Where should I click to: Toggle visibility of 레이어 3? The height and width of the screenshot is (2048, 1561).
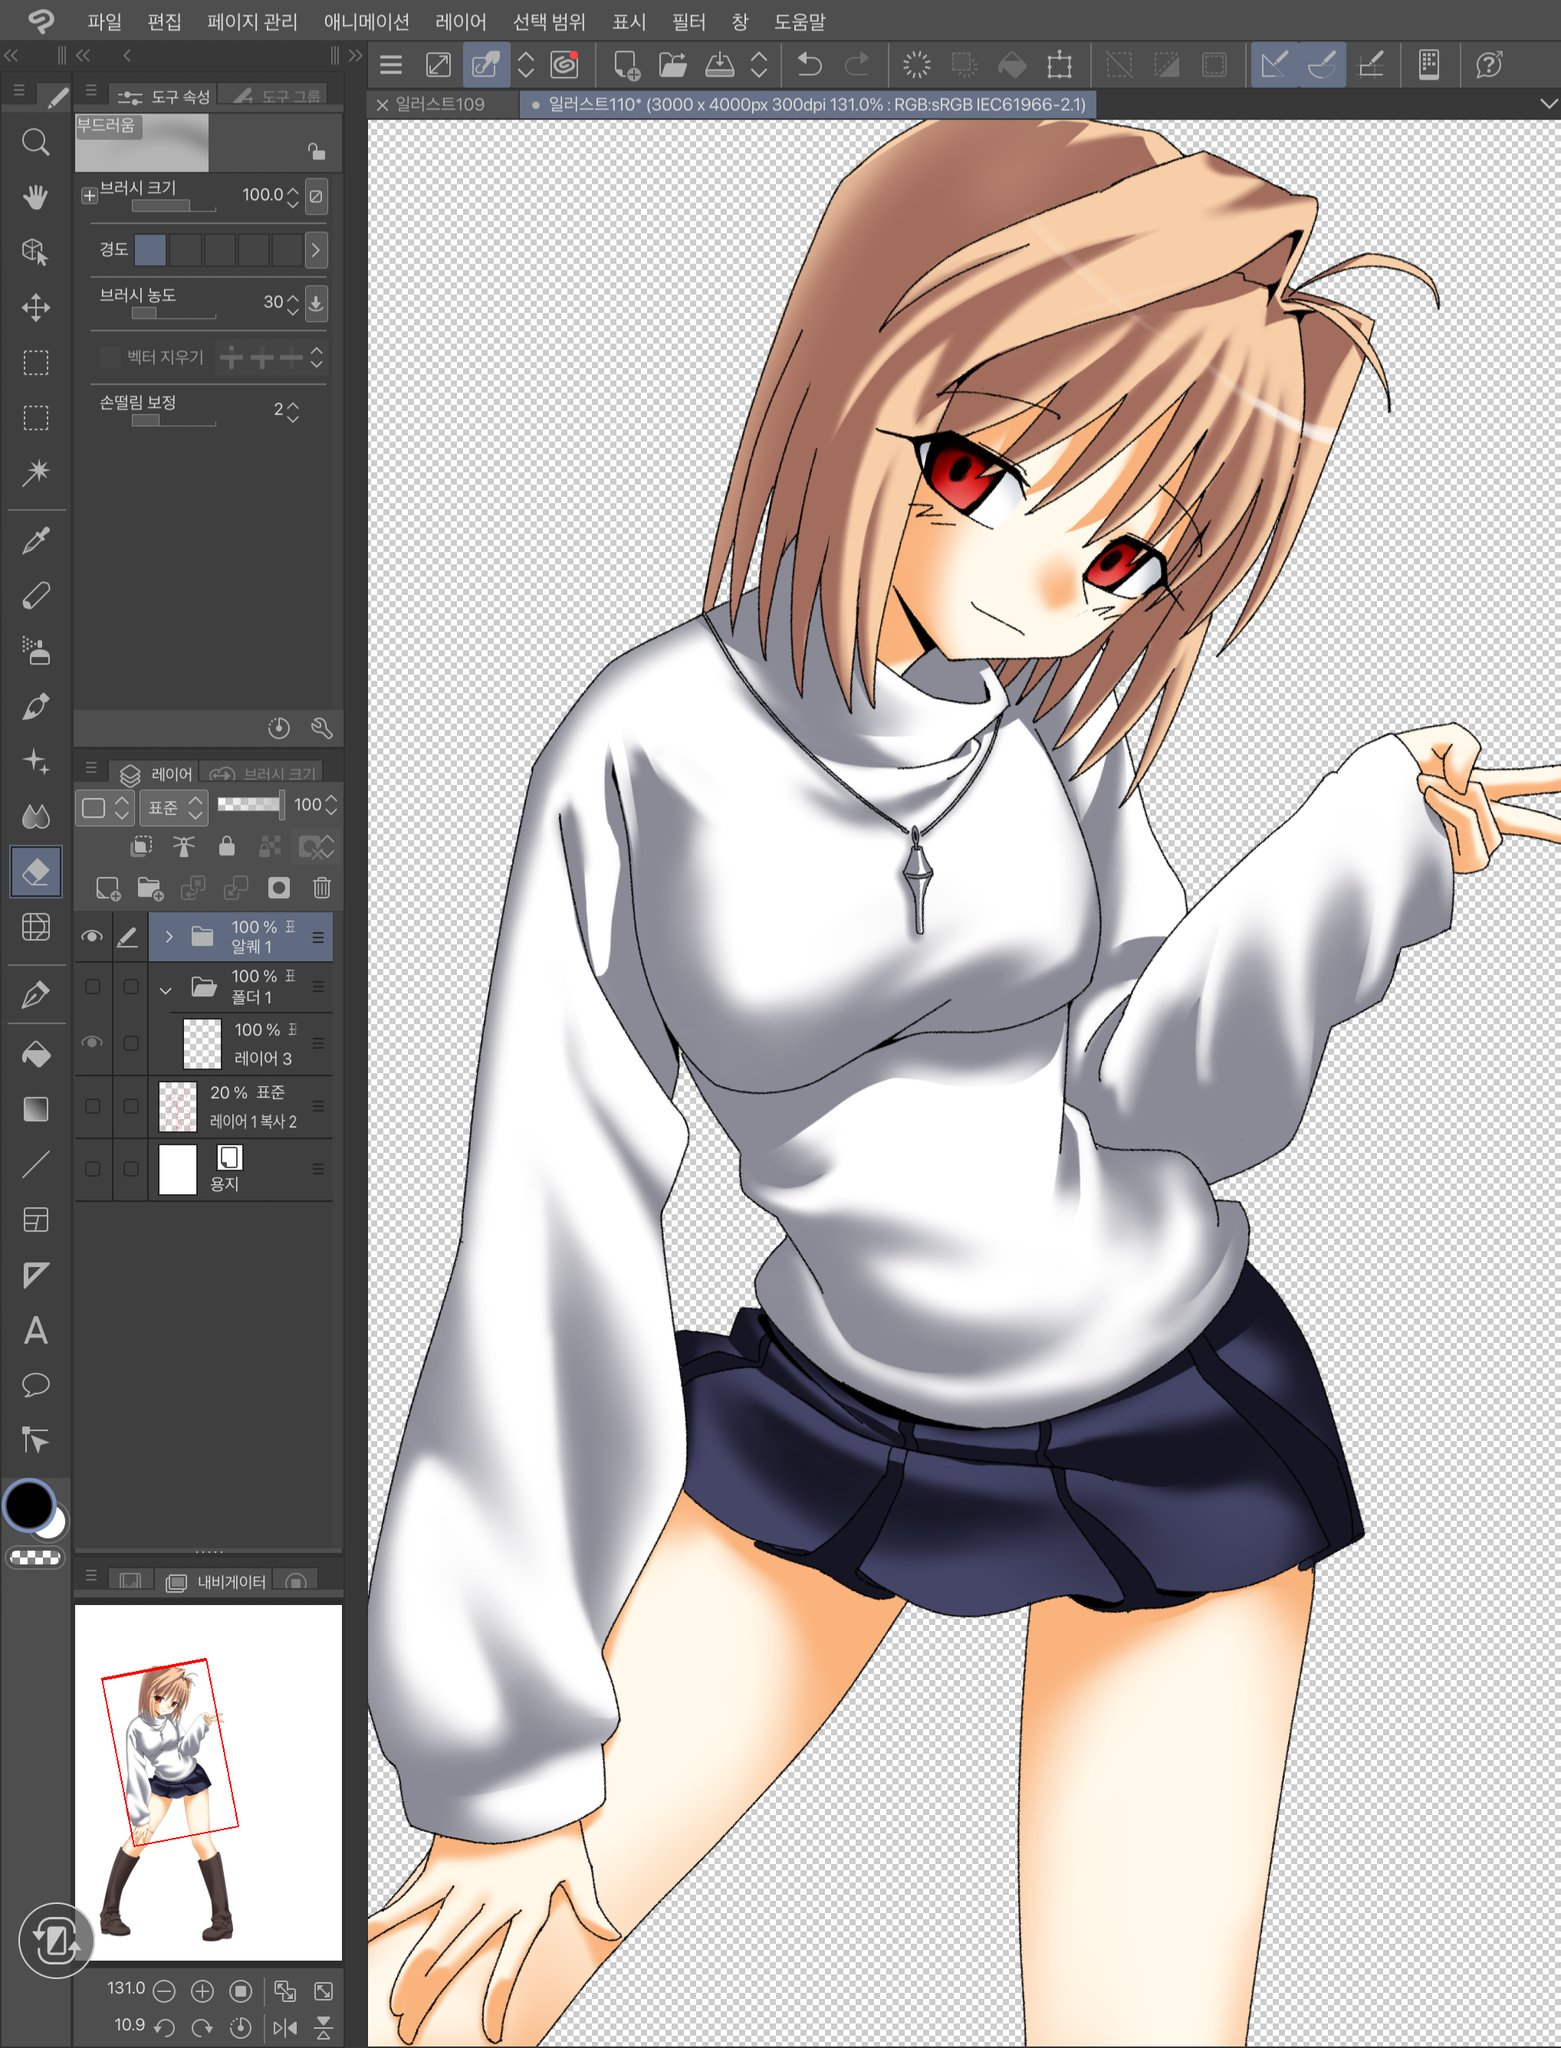92,1043
